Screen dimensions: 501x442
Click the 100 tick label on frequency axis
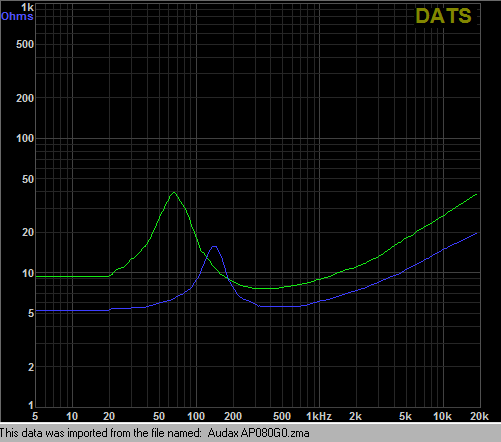(196, 416)
